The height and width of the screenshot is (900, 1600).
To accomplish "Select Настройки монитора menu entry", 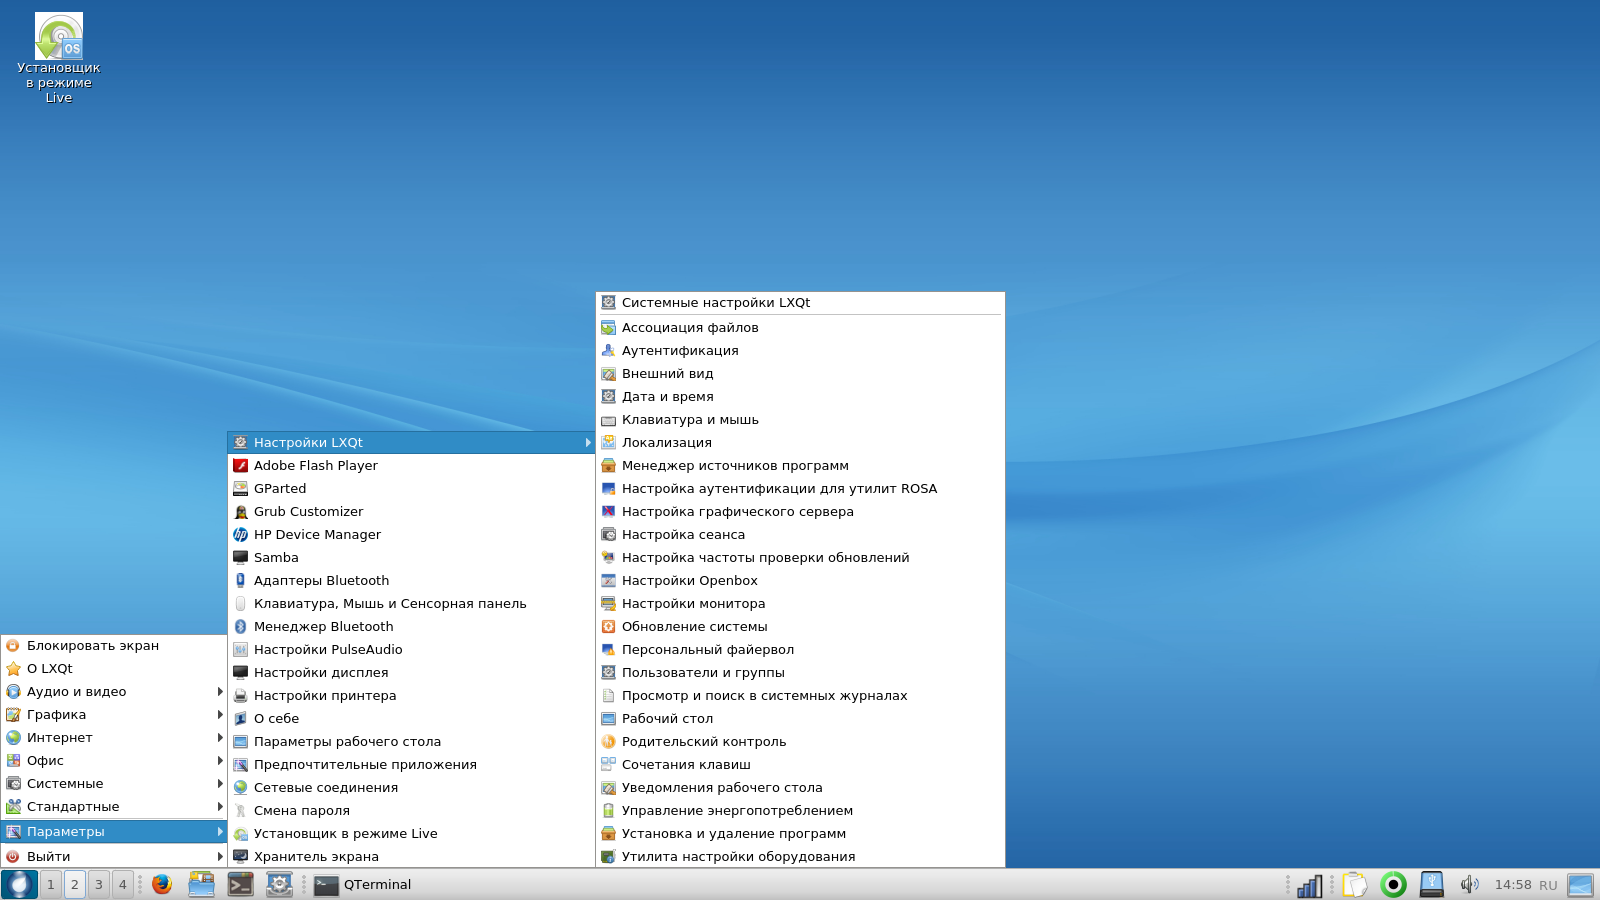I will click(x=693, y=604).
